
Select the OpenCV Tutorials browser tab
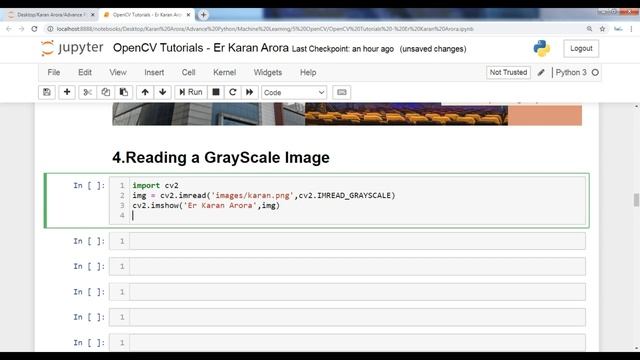coord(147,15)
